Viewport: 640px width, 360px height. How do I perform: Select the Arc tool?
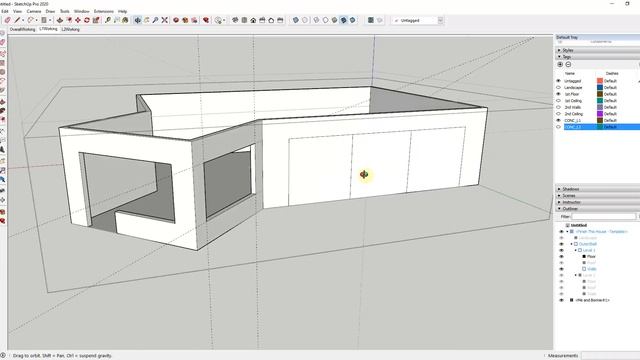[30, 20]
